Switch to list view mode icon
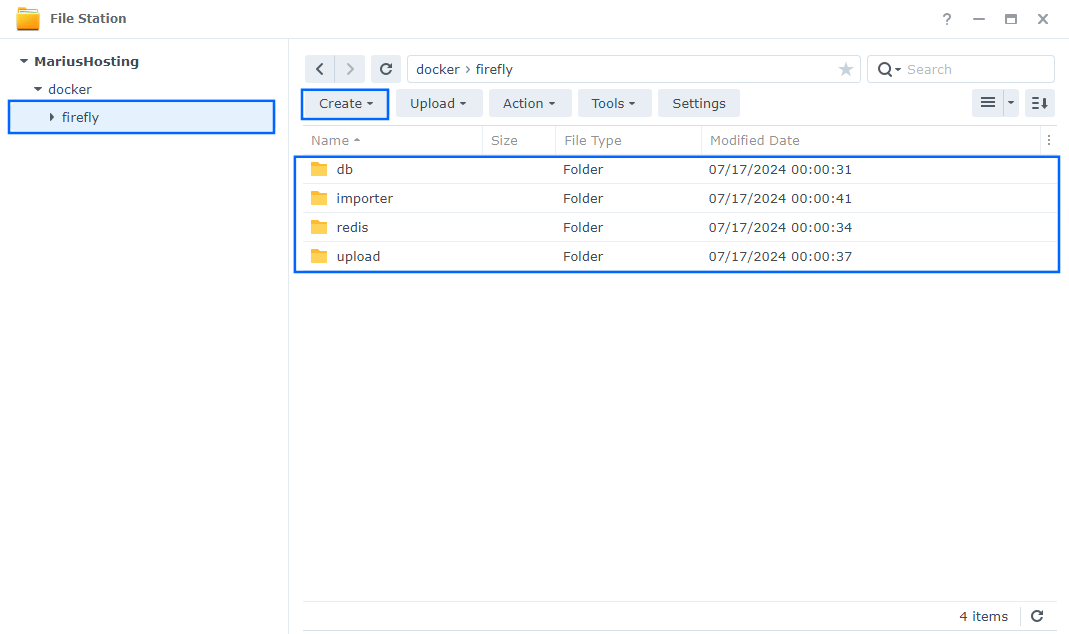The width and height of the screenshot is (1069, 634). (x=988, y=103)
